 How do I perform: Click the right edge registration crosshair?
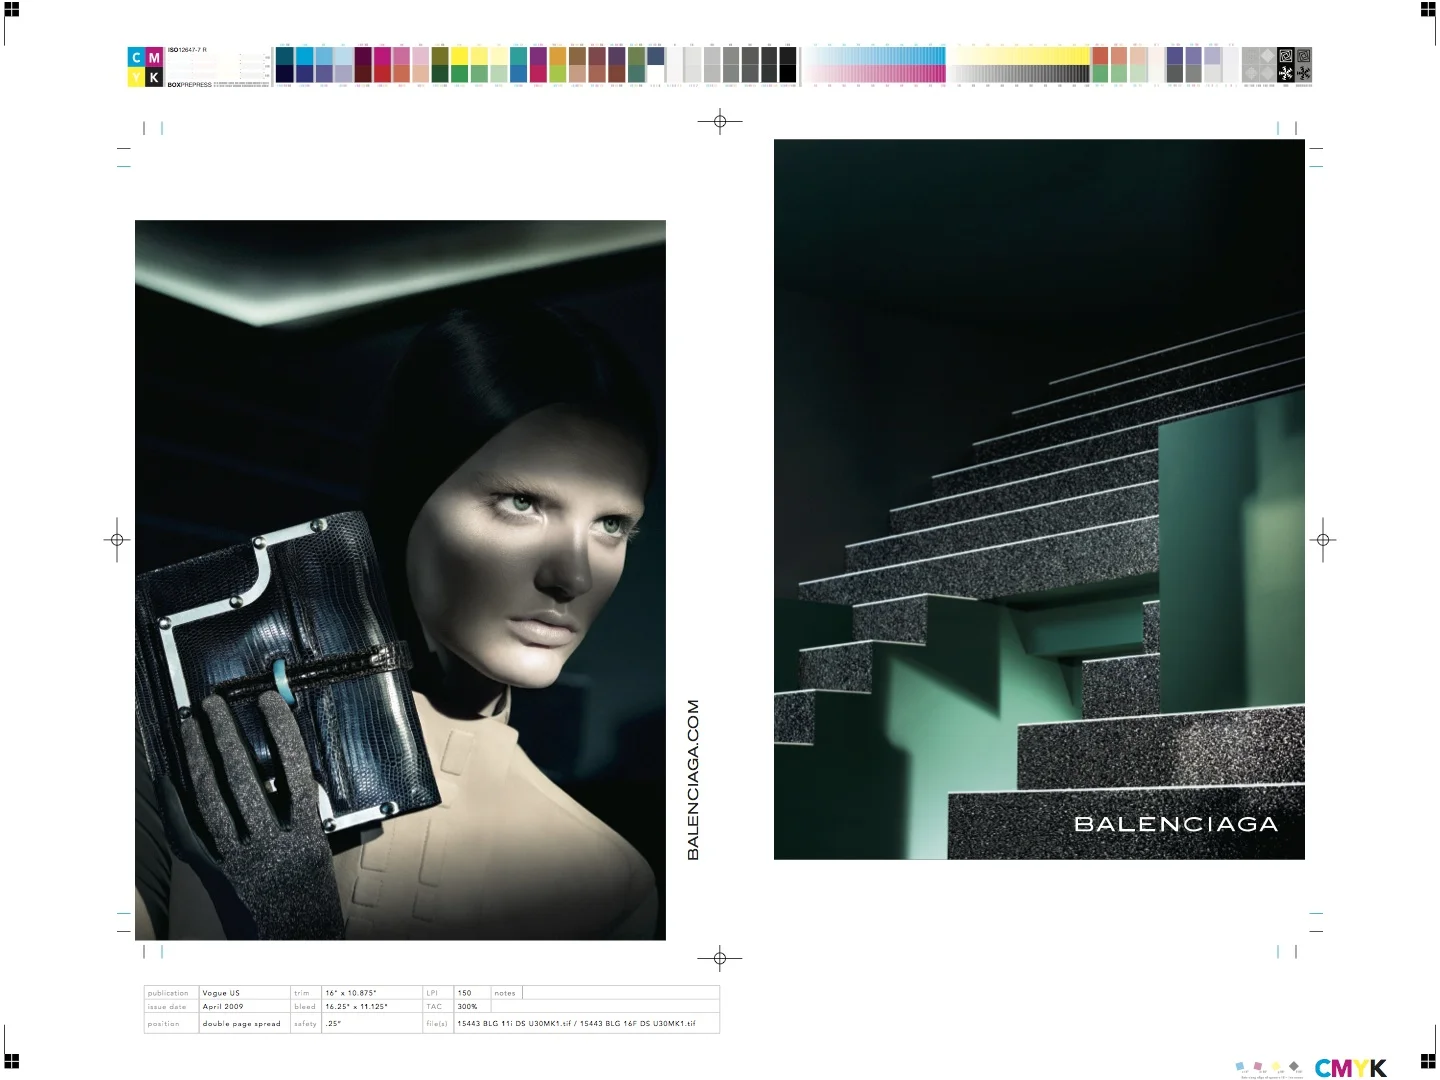point(1323,540)
